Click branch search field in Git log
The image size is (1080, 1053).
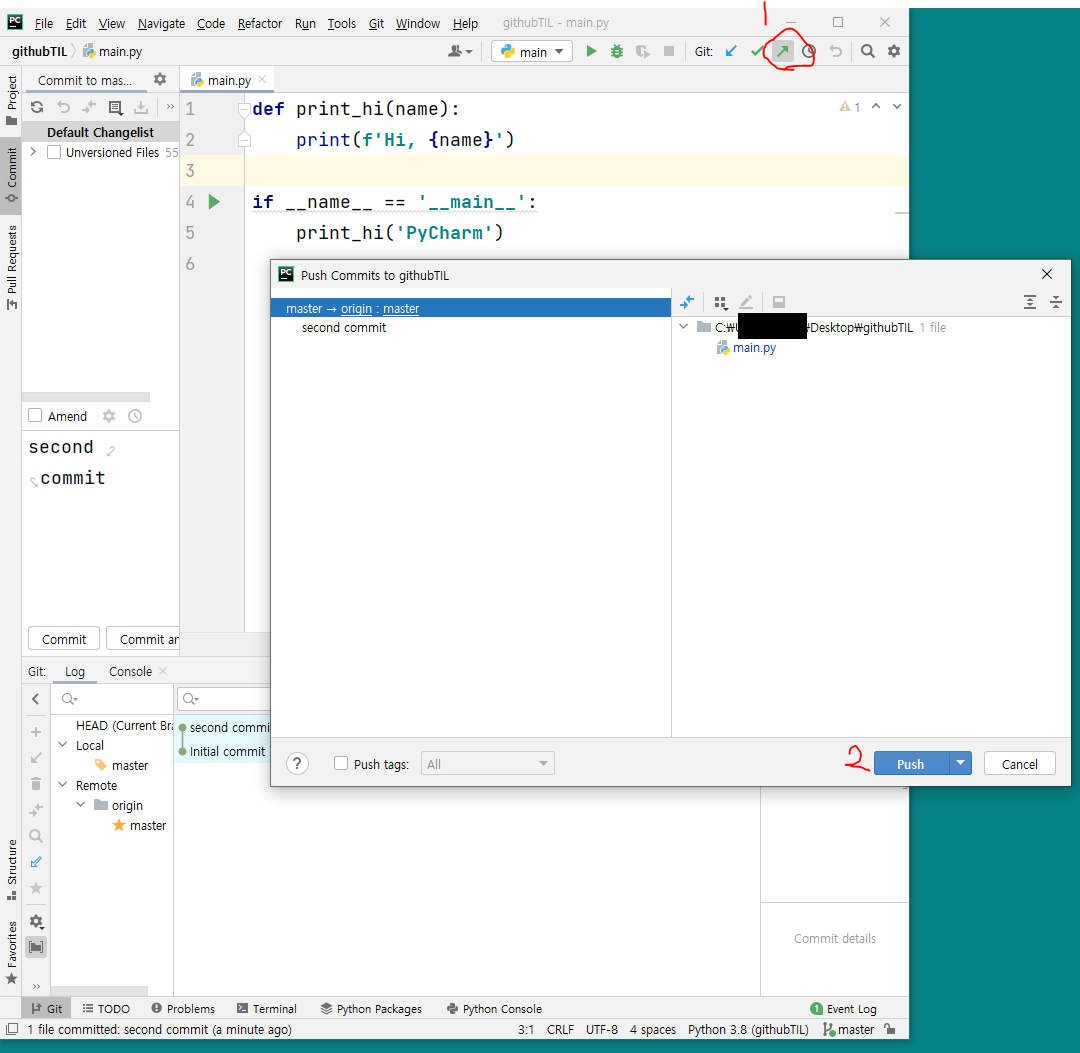(112, 699)
